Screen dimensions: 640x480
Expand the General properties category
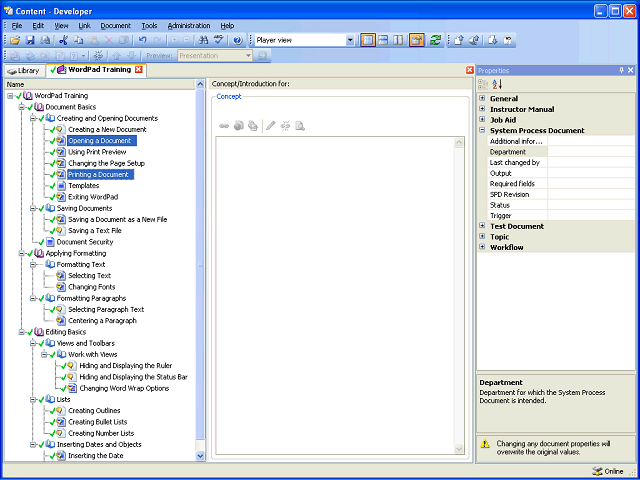[482, 98]
